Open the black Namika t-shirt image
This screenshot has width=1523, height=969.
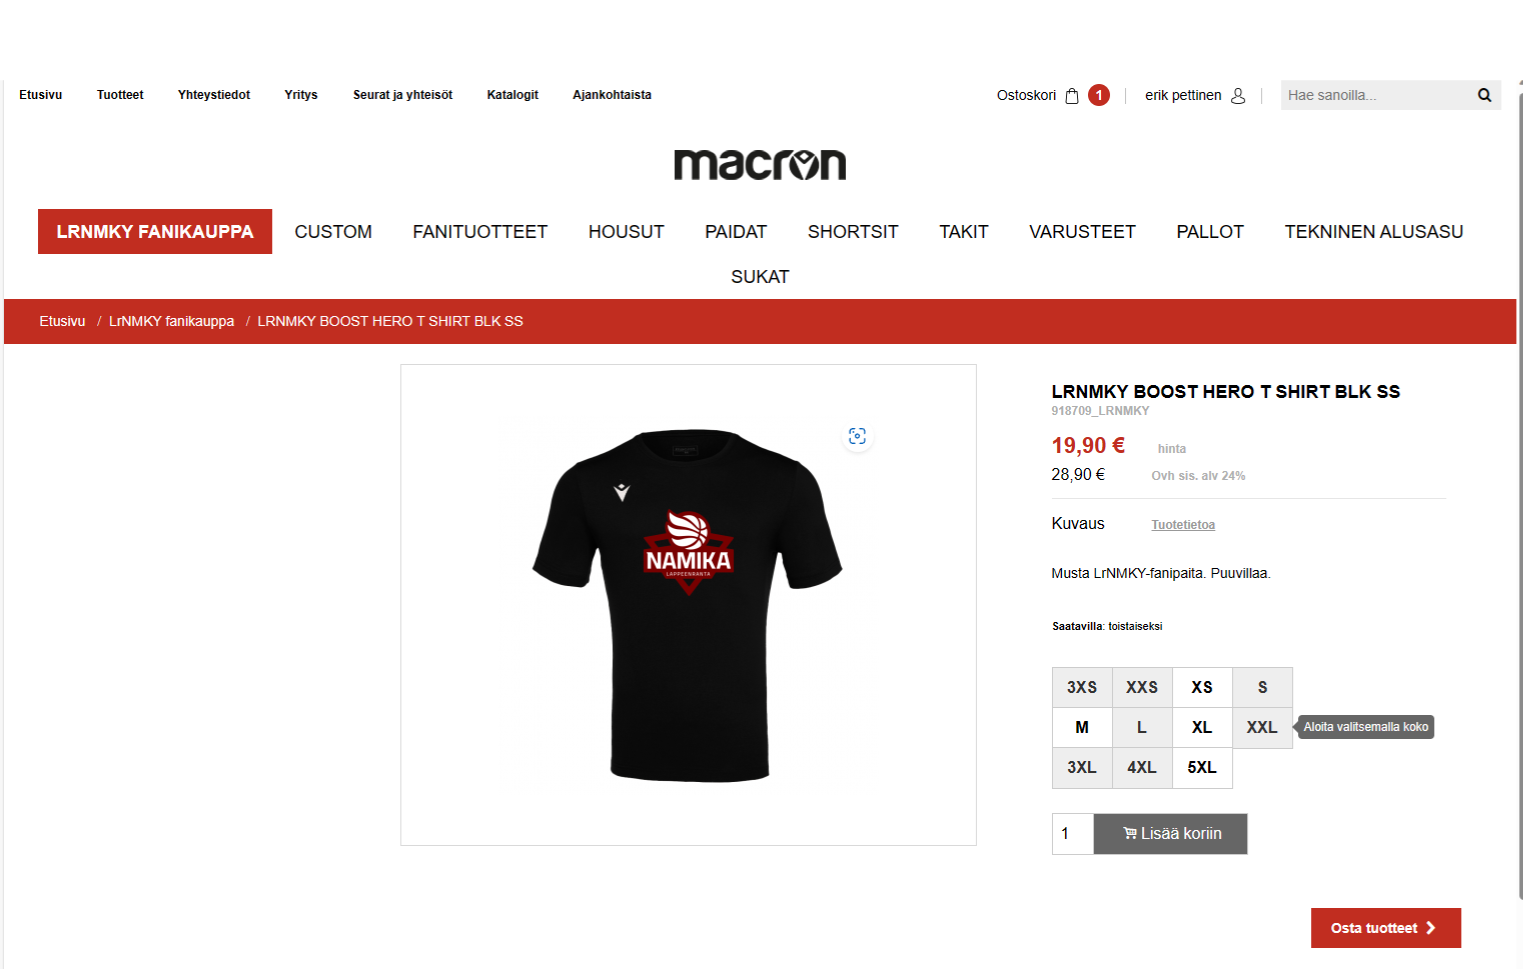[x=688, y=606]
